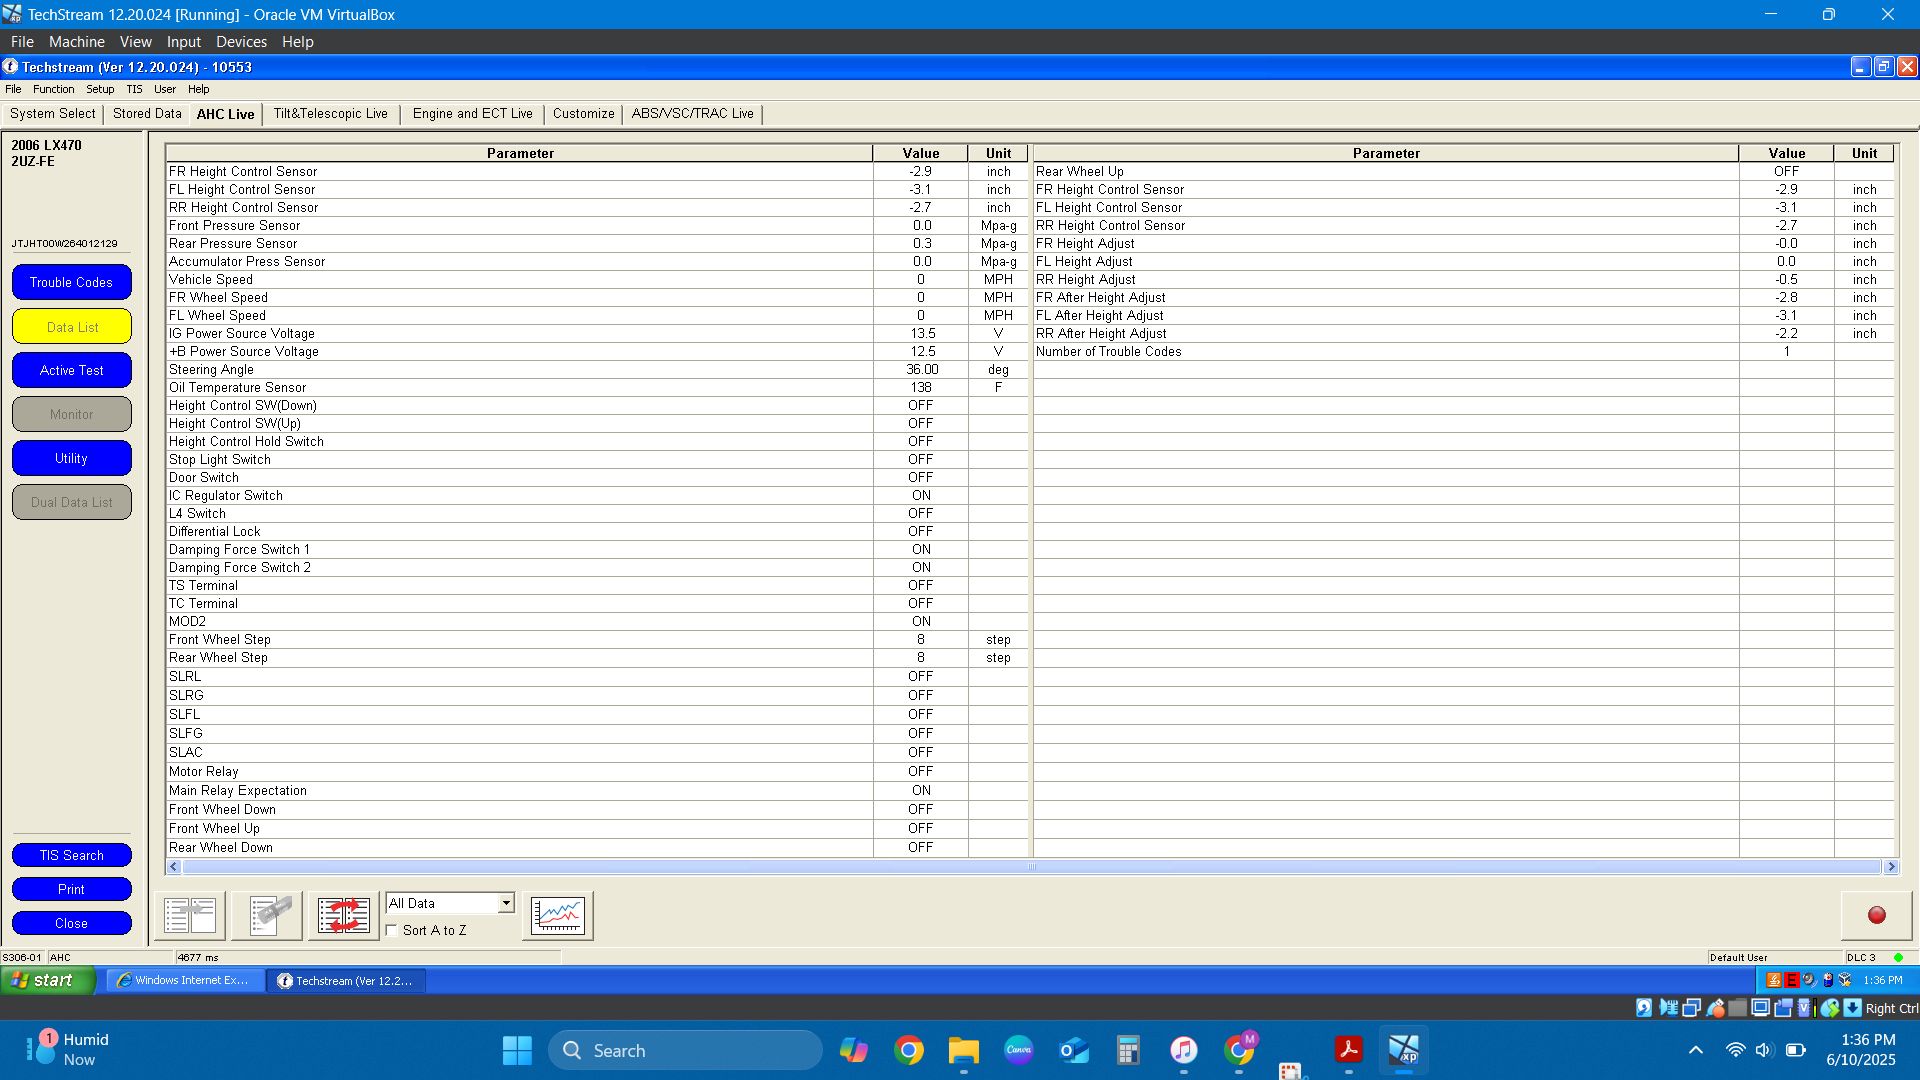Open ABS/VSC/TRAC Live tab
Viewport: 1920px width, 1080px height.
click(x=693, y=113)
